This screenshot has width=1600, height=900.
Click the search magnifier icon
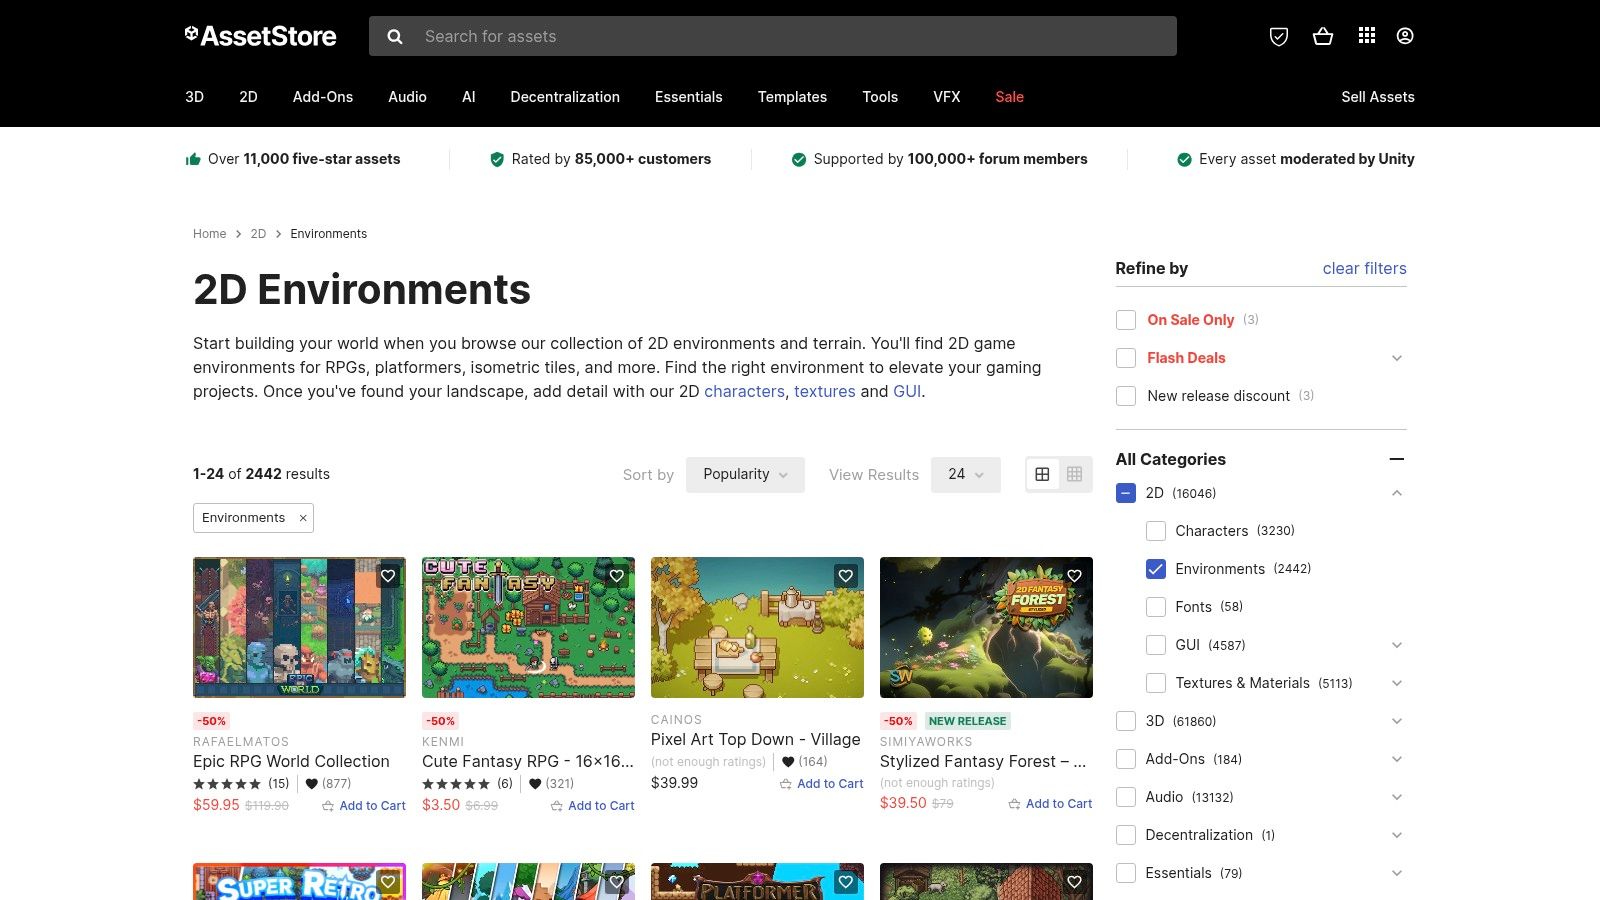point(395,36)
